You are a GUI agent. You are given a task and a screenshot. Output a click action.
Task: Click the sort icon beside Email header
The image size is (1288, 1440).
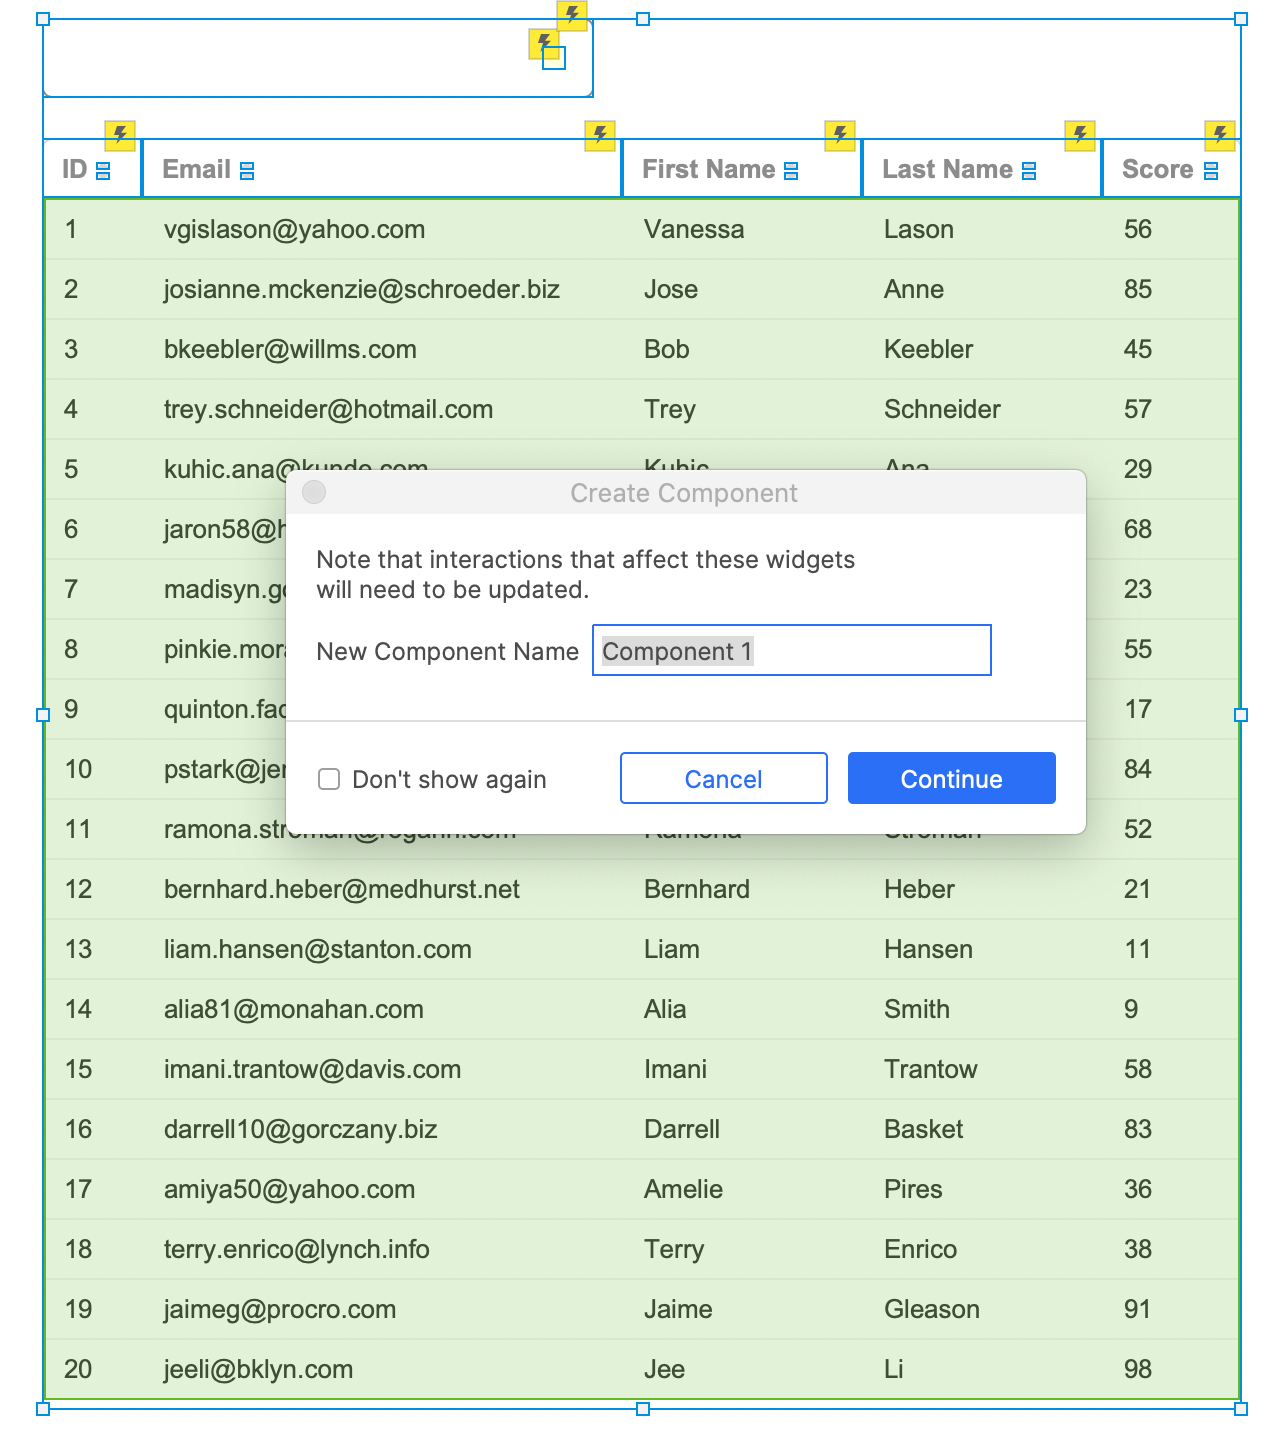click(x=247, y=171)
